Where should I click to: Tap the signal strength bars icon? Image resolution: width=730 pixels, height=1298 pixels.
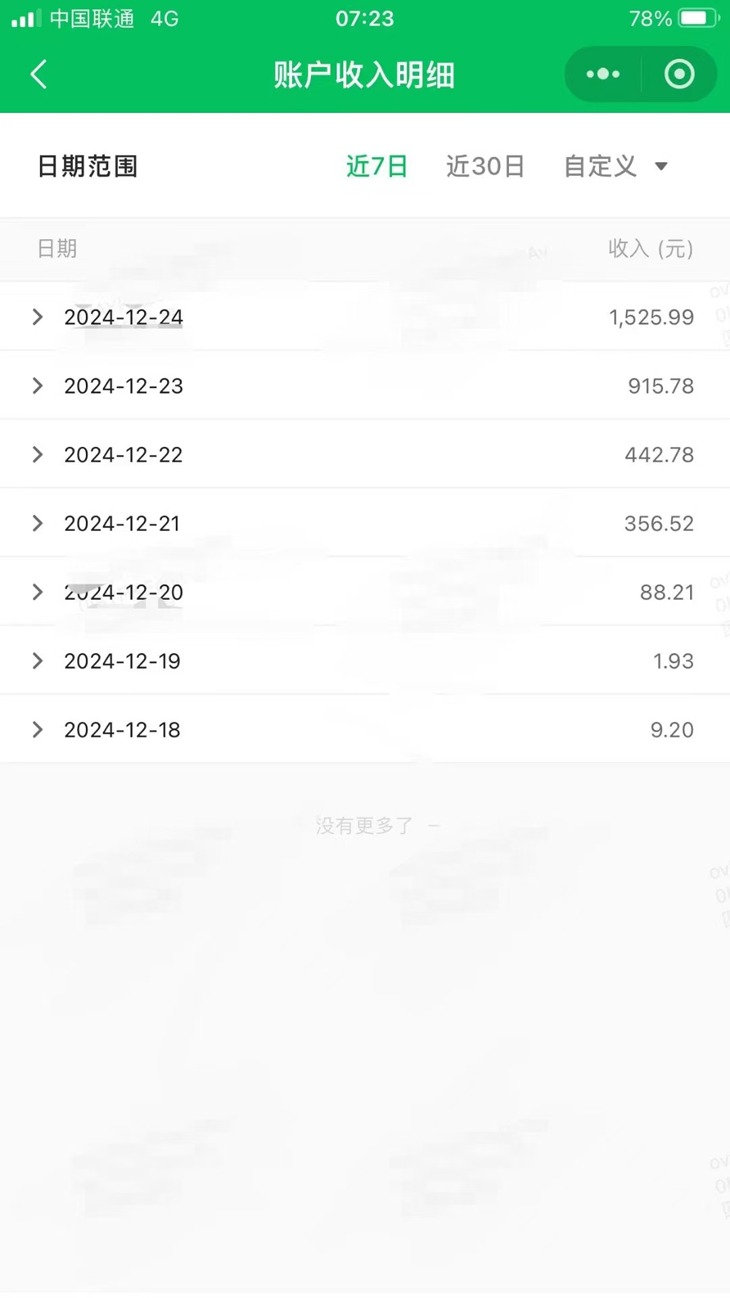(x=26, y=18)
